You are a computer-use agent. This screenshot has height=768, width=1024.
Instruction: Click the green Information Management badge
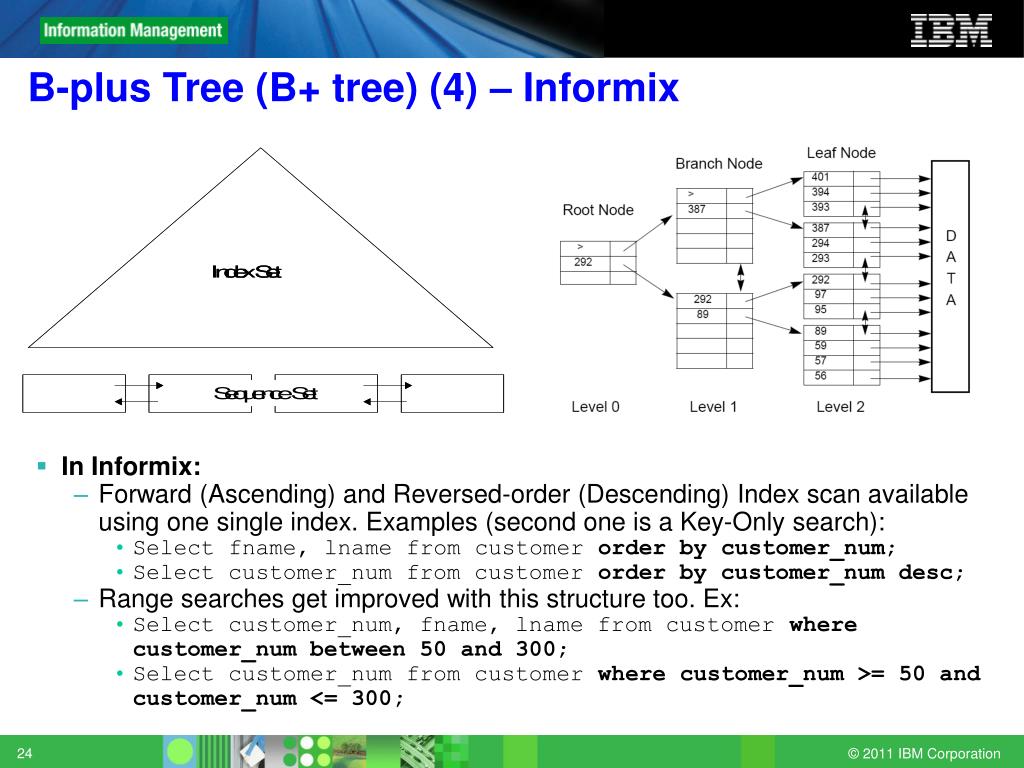coord(133,31)
